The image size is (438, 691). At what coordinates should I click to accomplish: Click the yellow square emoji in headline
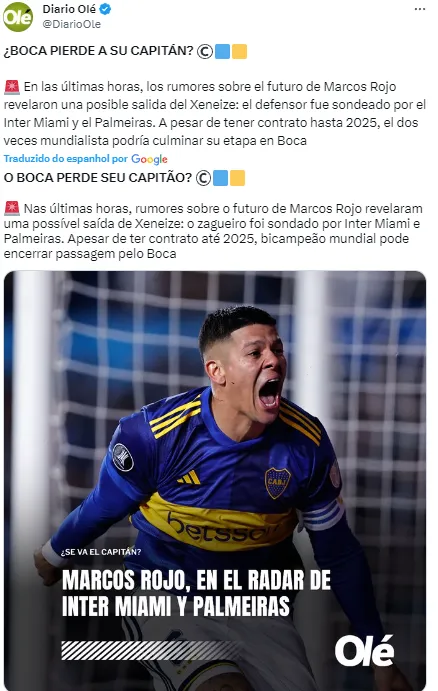[x=239, y=52]
